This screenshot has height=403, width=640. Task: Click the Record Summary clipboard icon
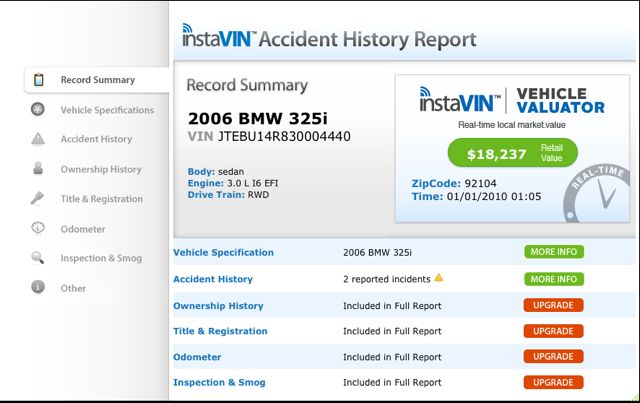click(38, 80)
